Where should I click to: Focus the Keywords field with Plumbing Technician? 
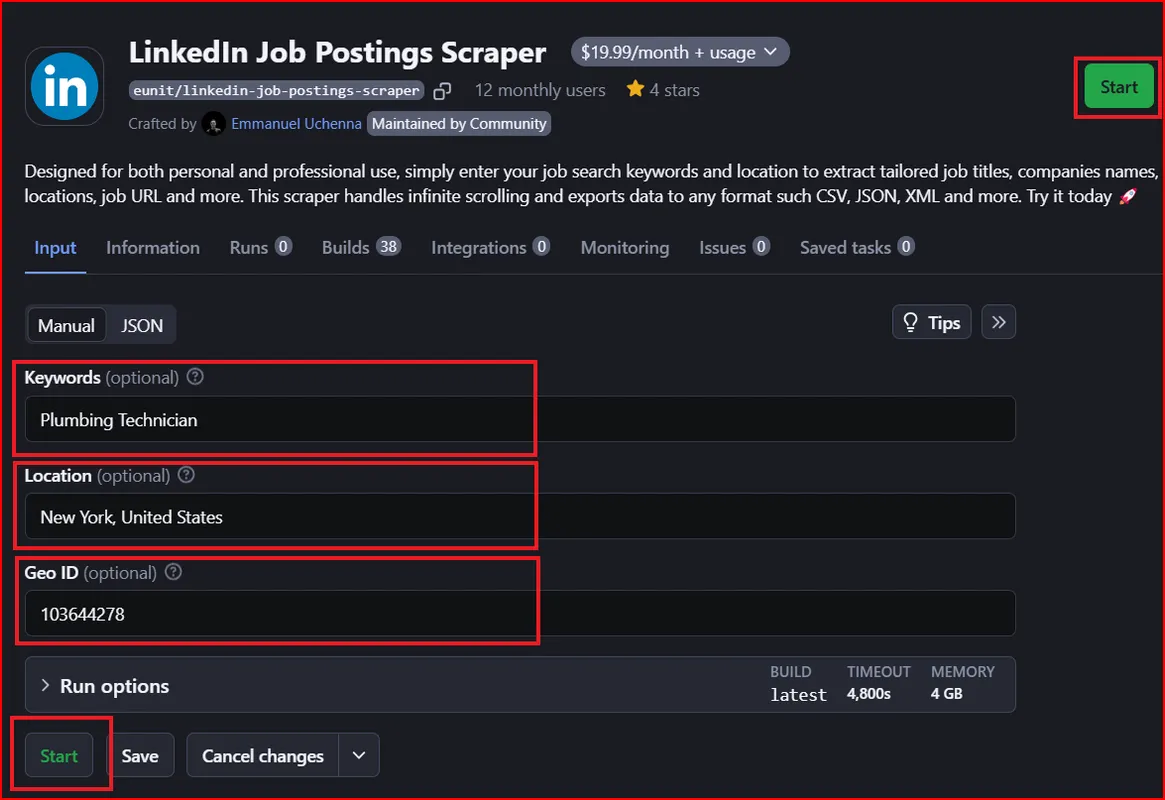coord(520,419)
